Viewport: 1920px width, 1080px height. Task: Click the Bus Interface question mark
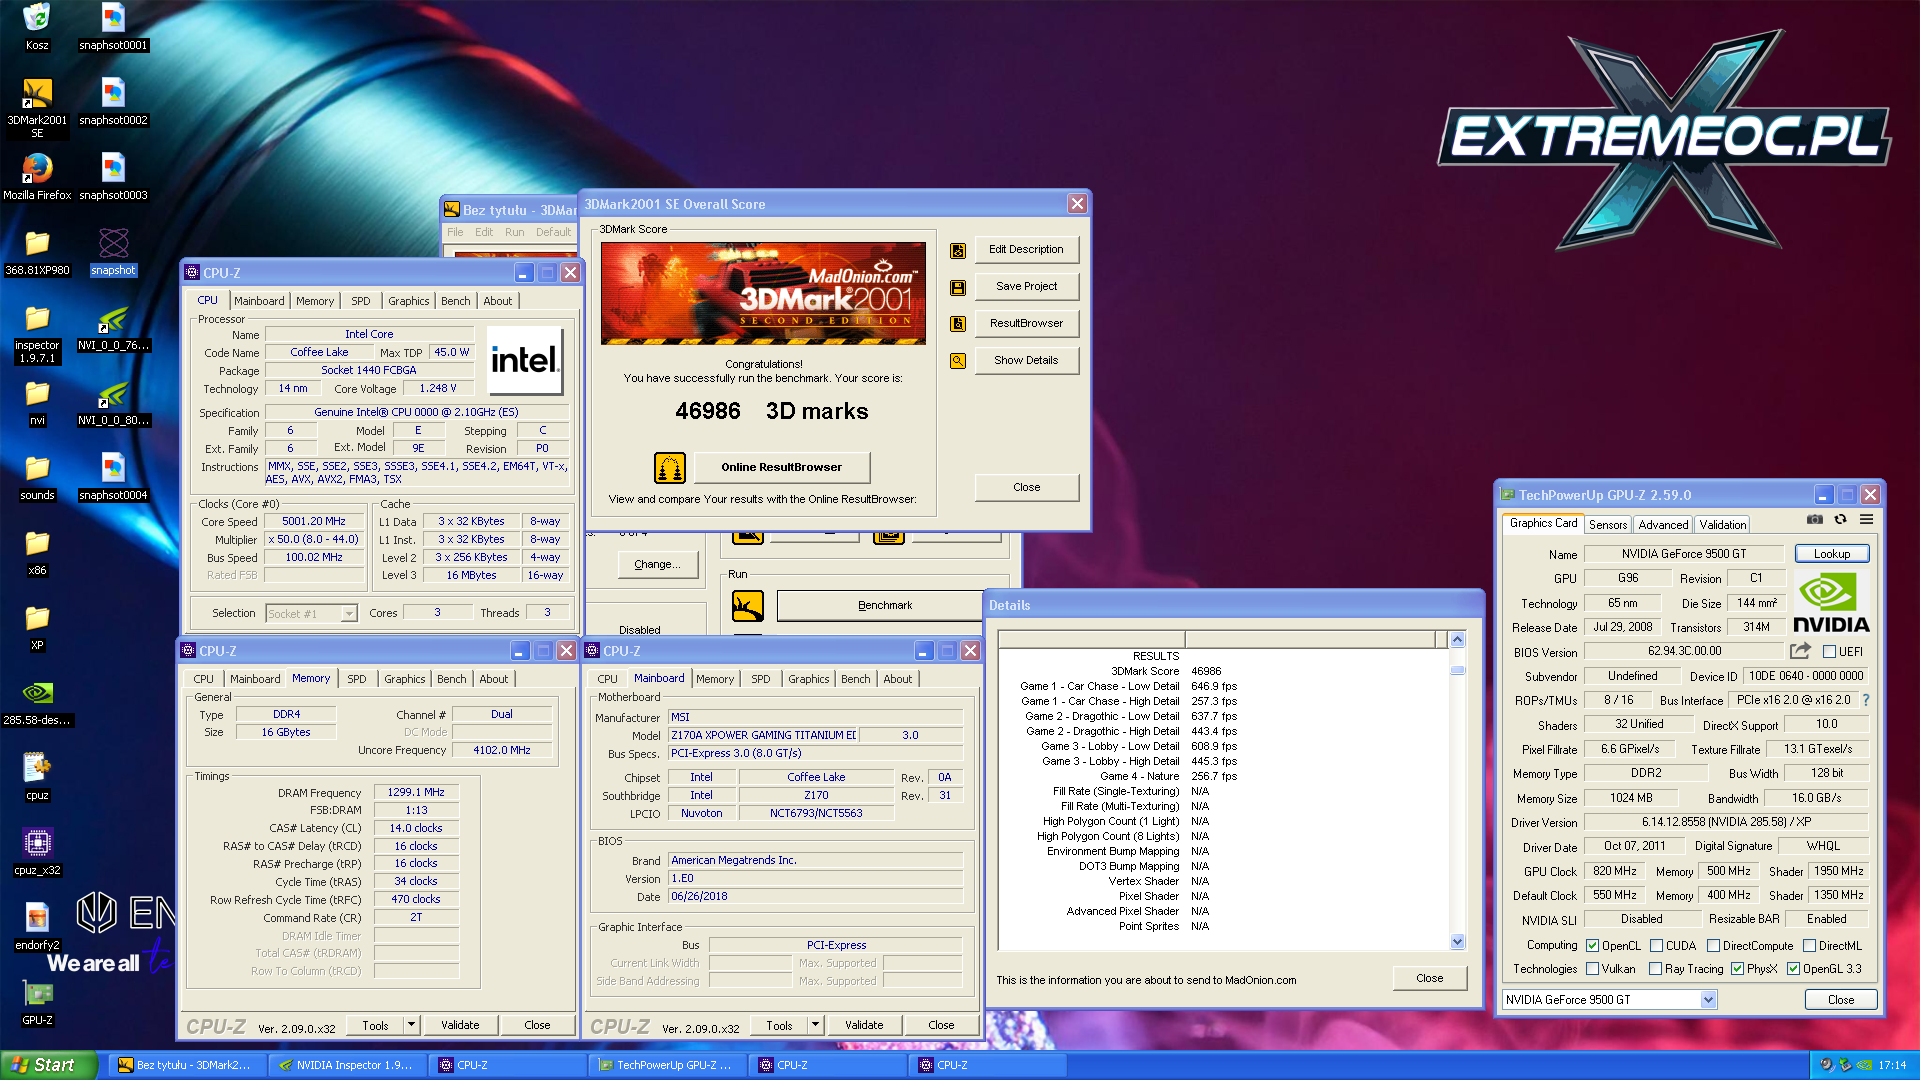coord(1866,700)
